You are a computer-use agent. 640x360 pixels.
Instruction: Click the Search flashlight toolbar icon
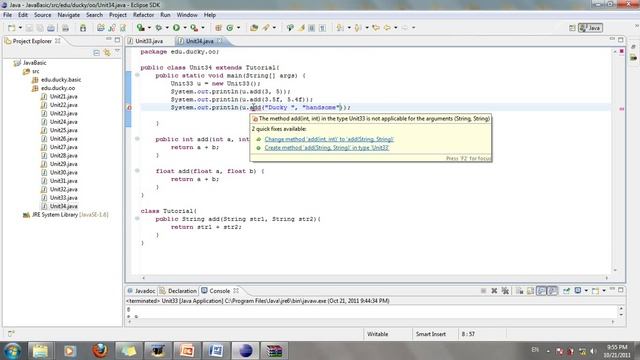click(266, 28)
